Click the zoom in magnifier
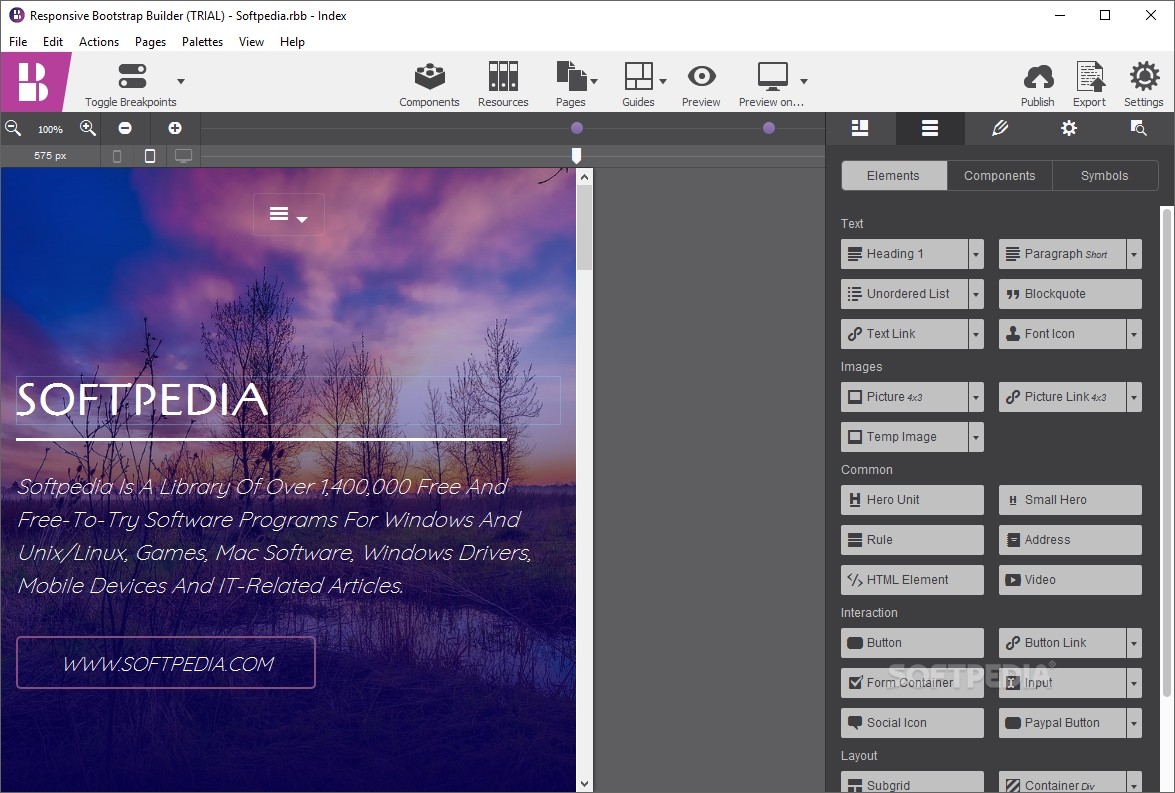This screenshot has width=1175, height=793. click(88, 128)
